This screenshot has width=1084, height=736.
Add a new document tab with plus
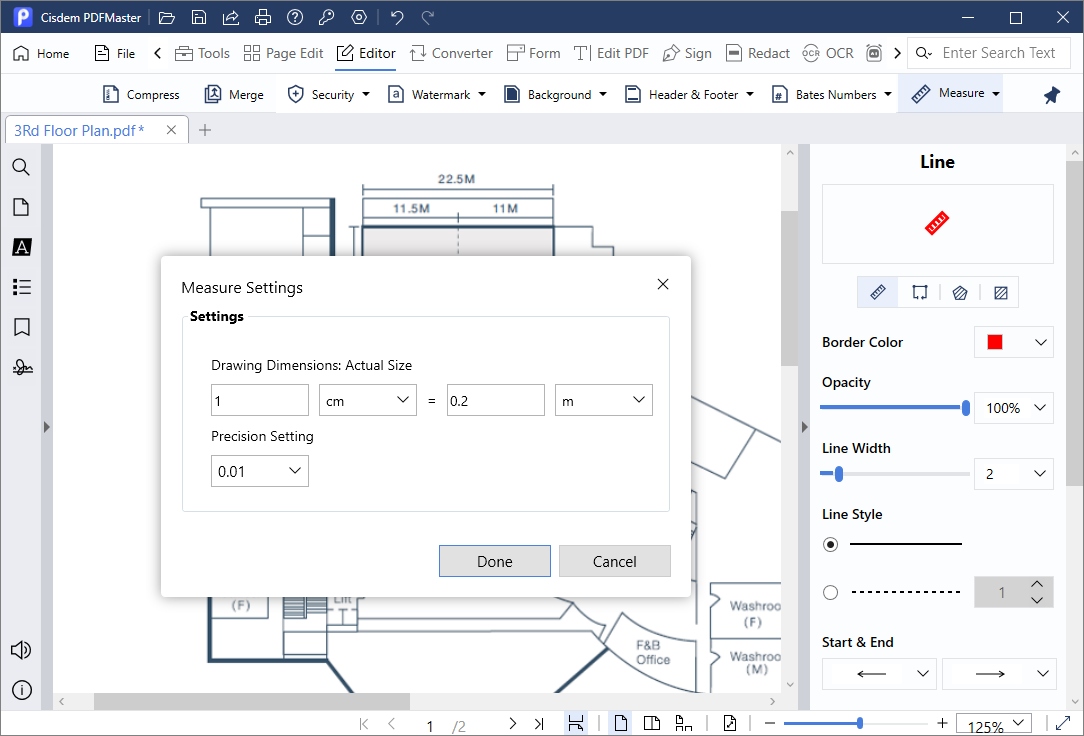pyautogui.click(x=205, y=130)
